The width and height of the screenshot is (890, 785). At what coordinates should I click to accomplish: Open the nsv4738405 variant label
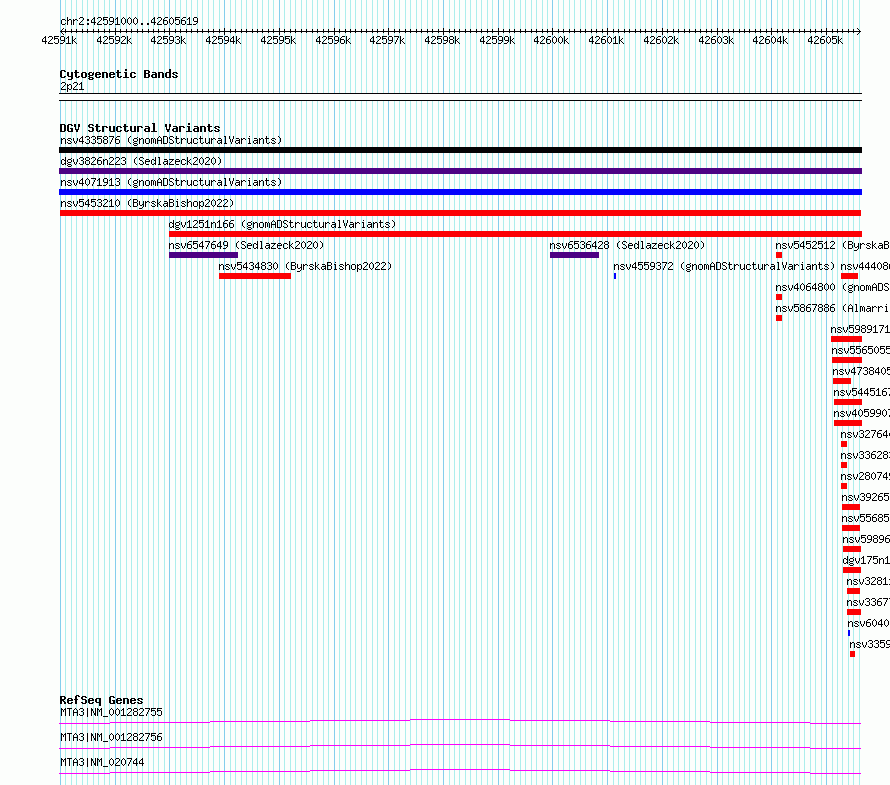861,371
